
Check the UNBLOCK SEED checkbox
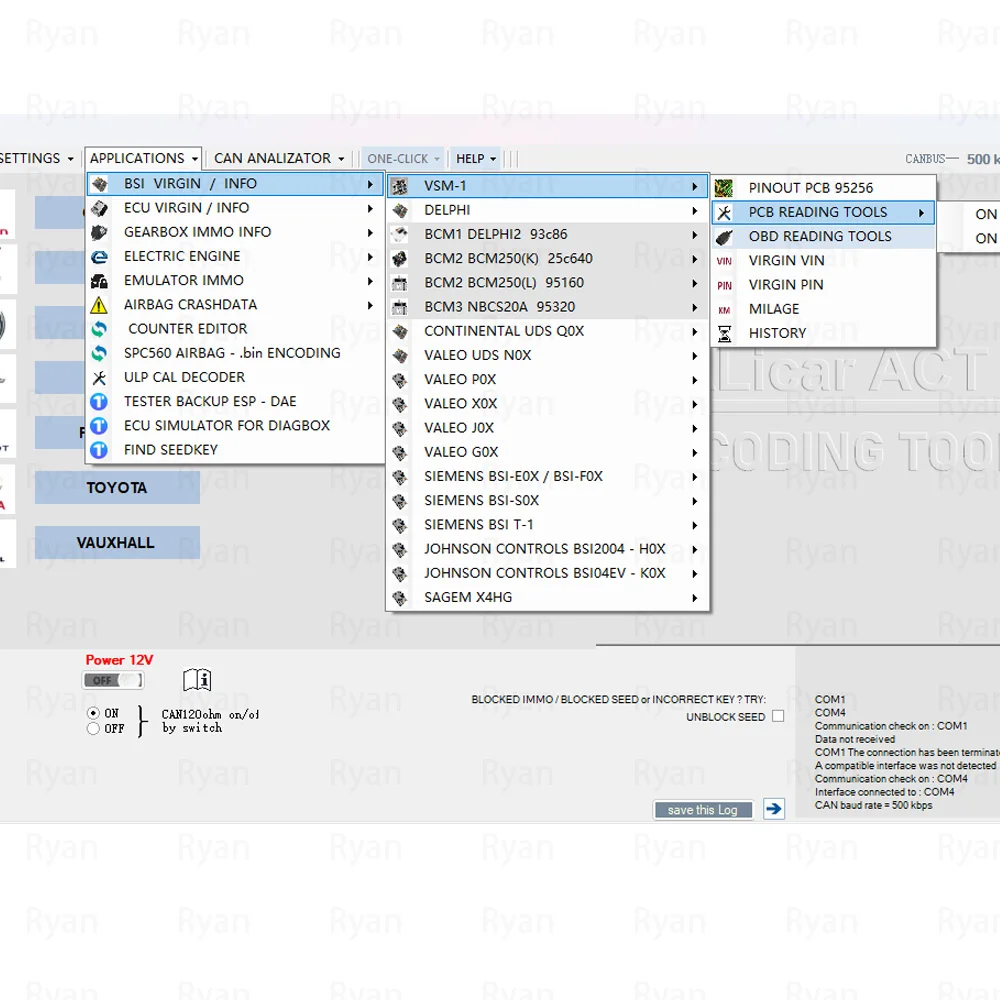(x=778, y=716)
